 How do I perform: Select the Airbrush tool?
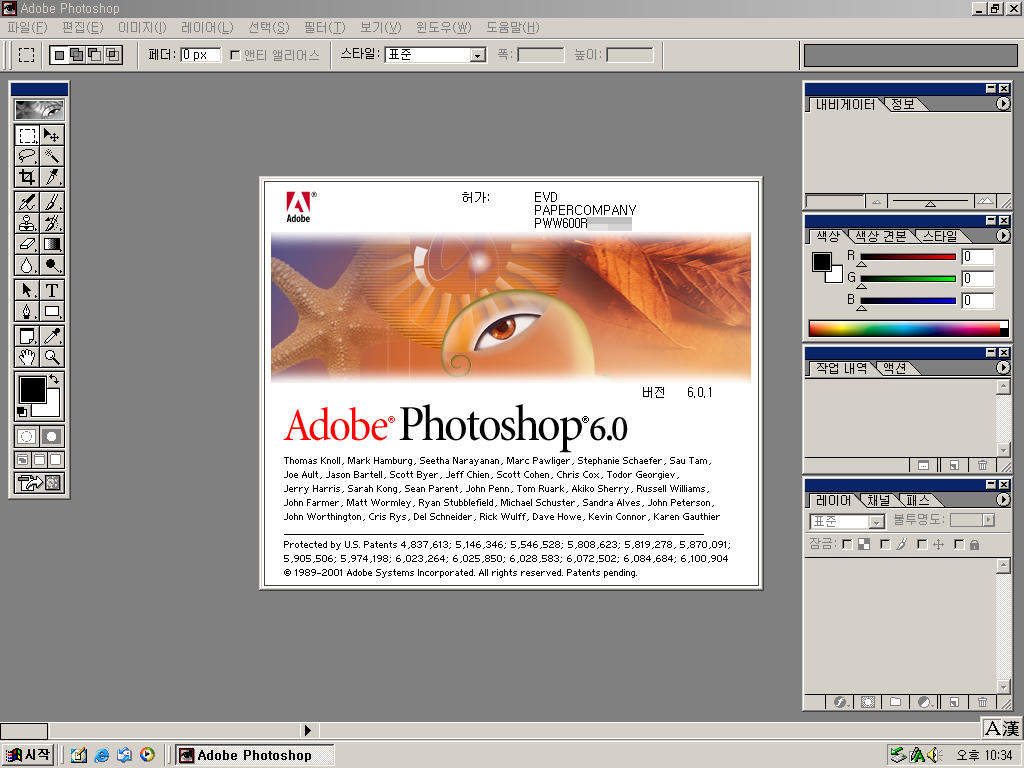[27, 202]
